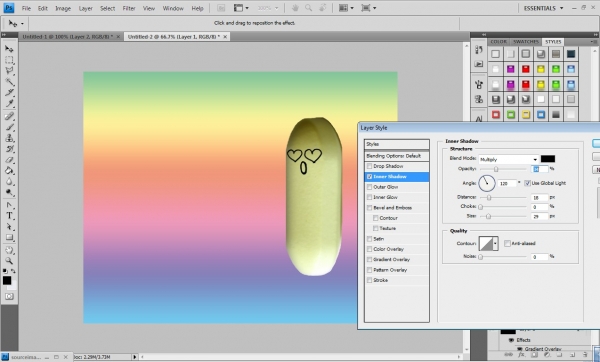Select the Brush tool
This screenshot has width=600, height=362.
9,127
